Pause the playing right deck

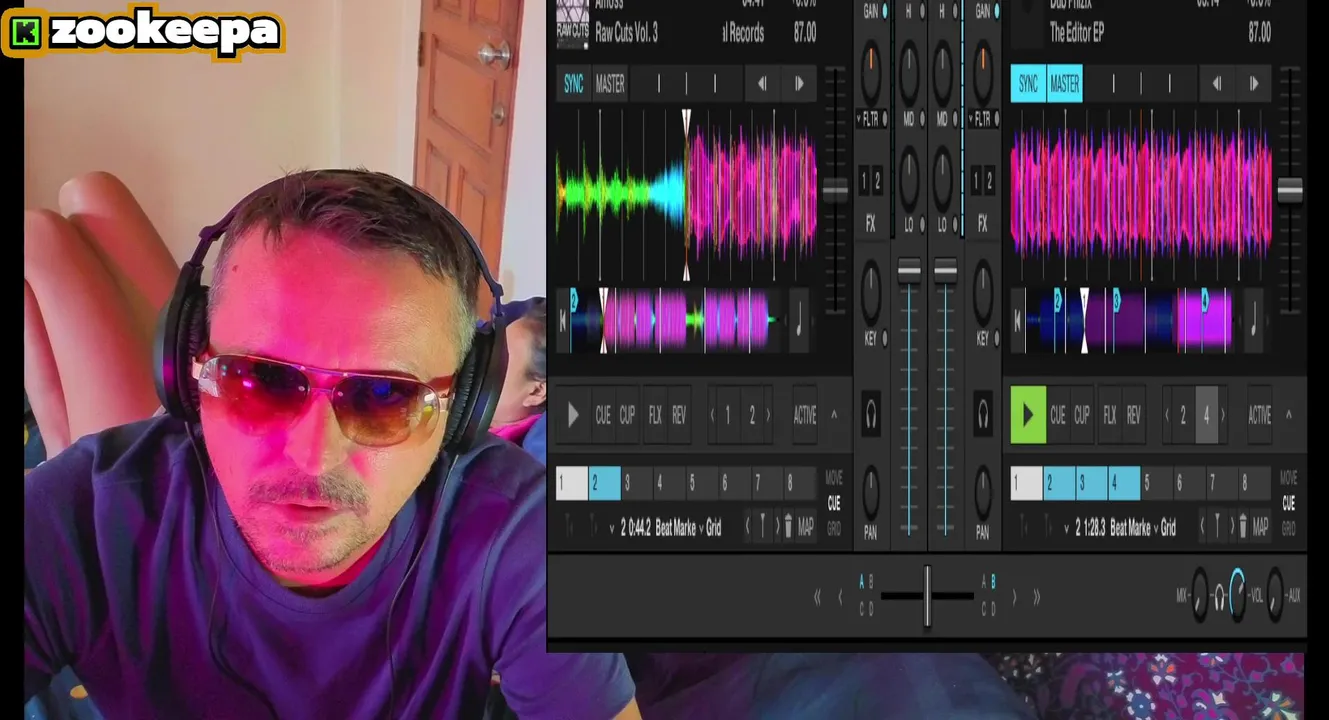click(x=1028, y=415)
